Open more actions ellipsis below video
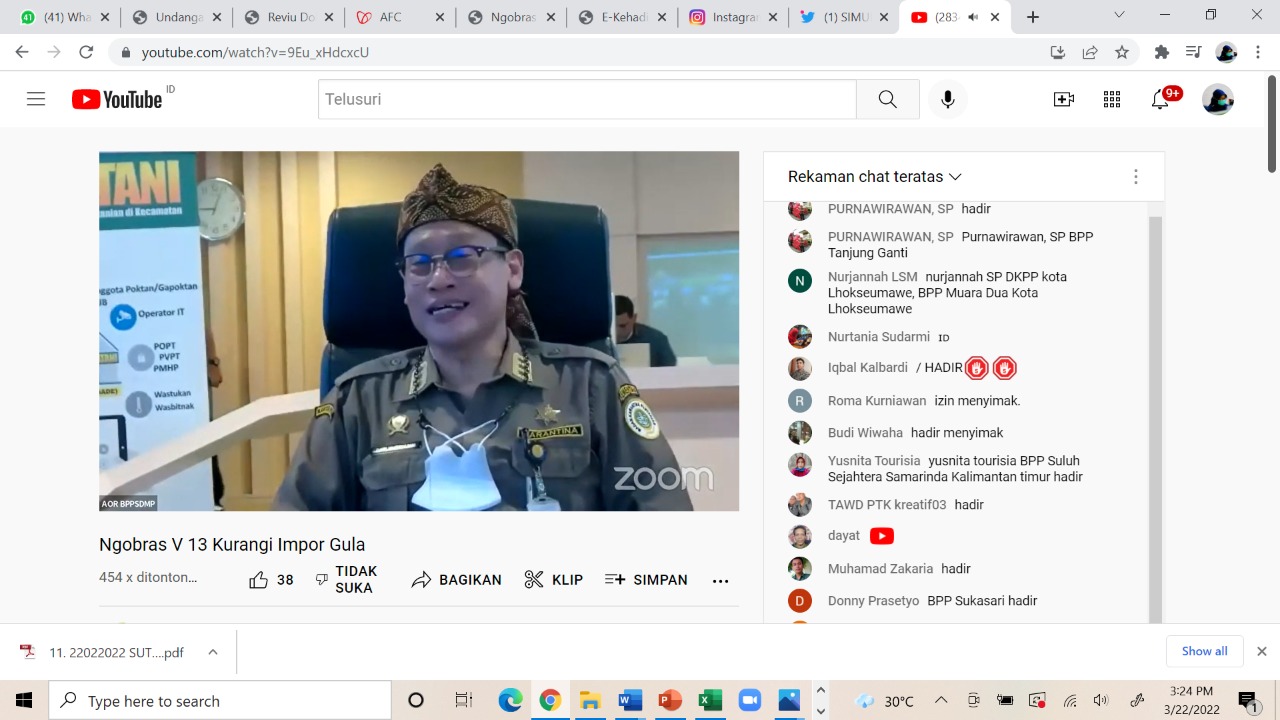Image resolution: width=1280 pixels, height=720 pixels. tap(720, 580)
